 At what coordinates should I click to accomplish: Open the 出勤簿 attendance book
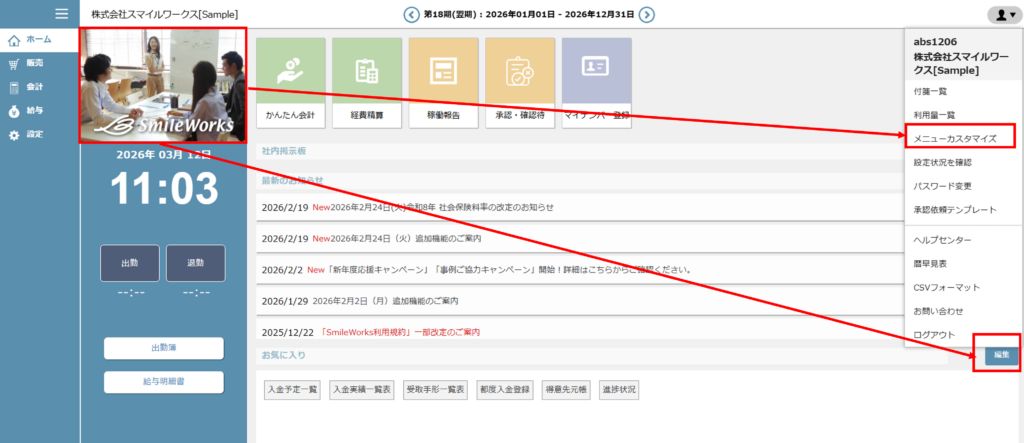coord(164,347)
